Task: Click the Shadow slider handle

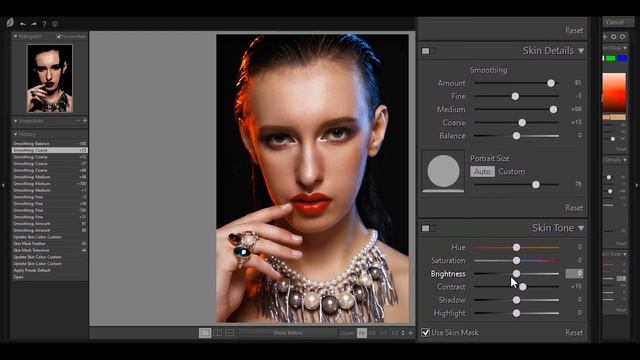Action: click(516, 300)
